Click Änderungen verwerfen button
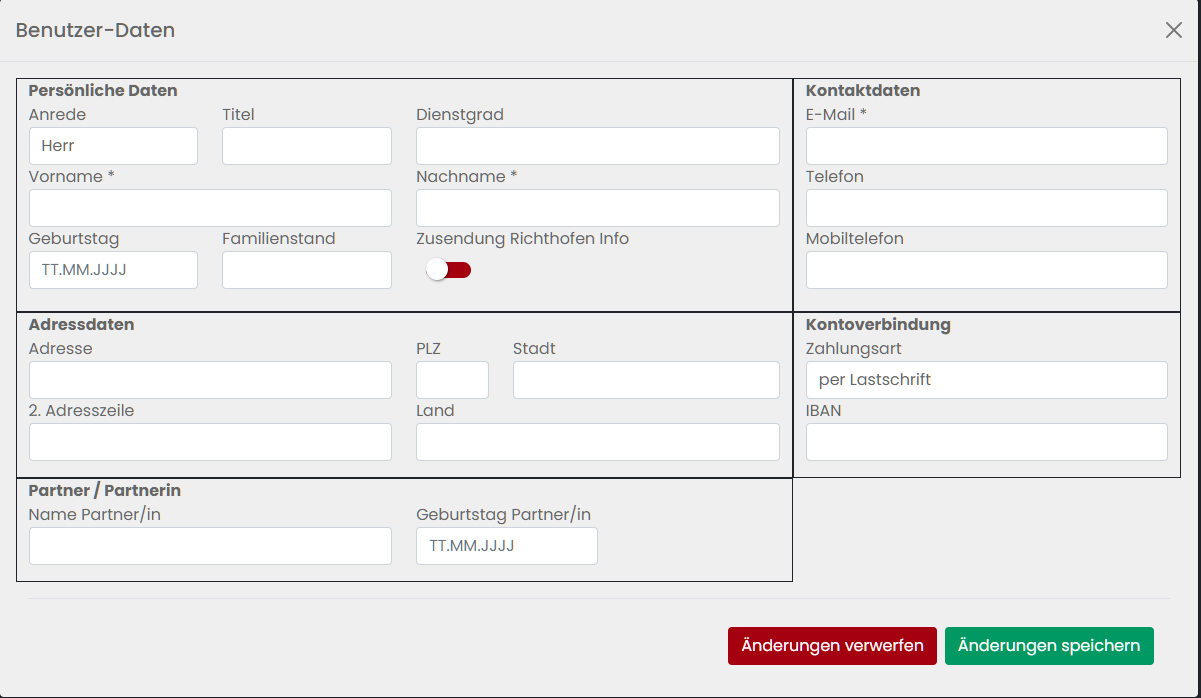 pyautogui.click(x=832, y=646)
